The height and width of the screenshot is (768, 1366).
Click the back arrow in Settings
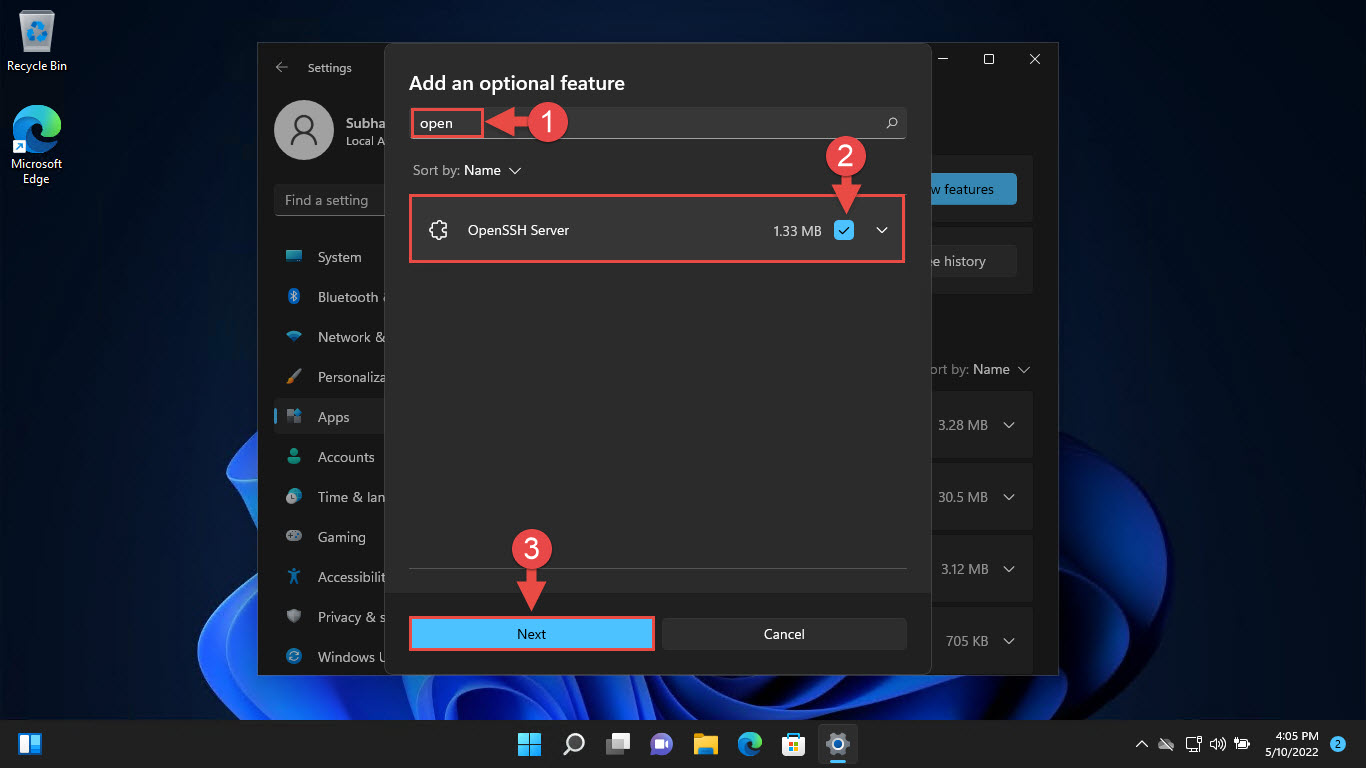point(282,67)
